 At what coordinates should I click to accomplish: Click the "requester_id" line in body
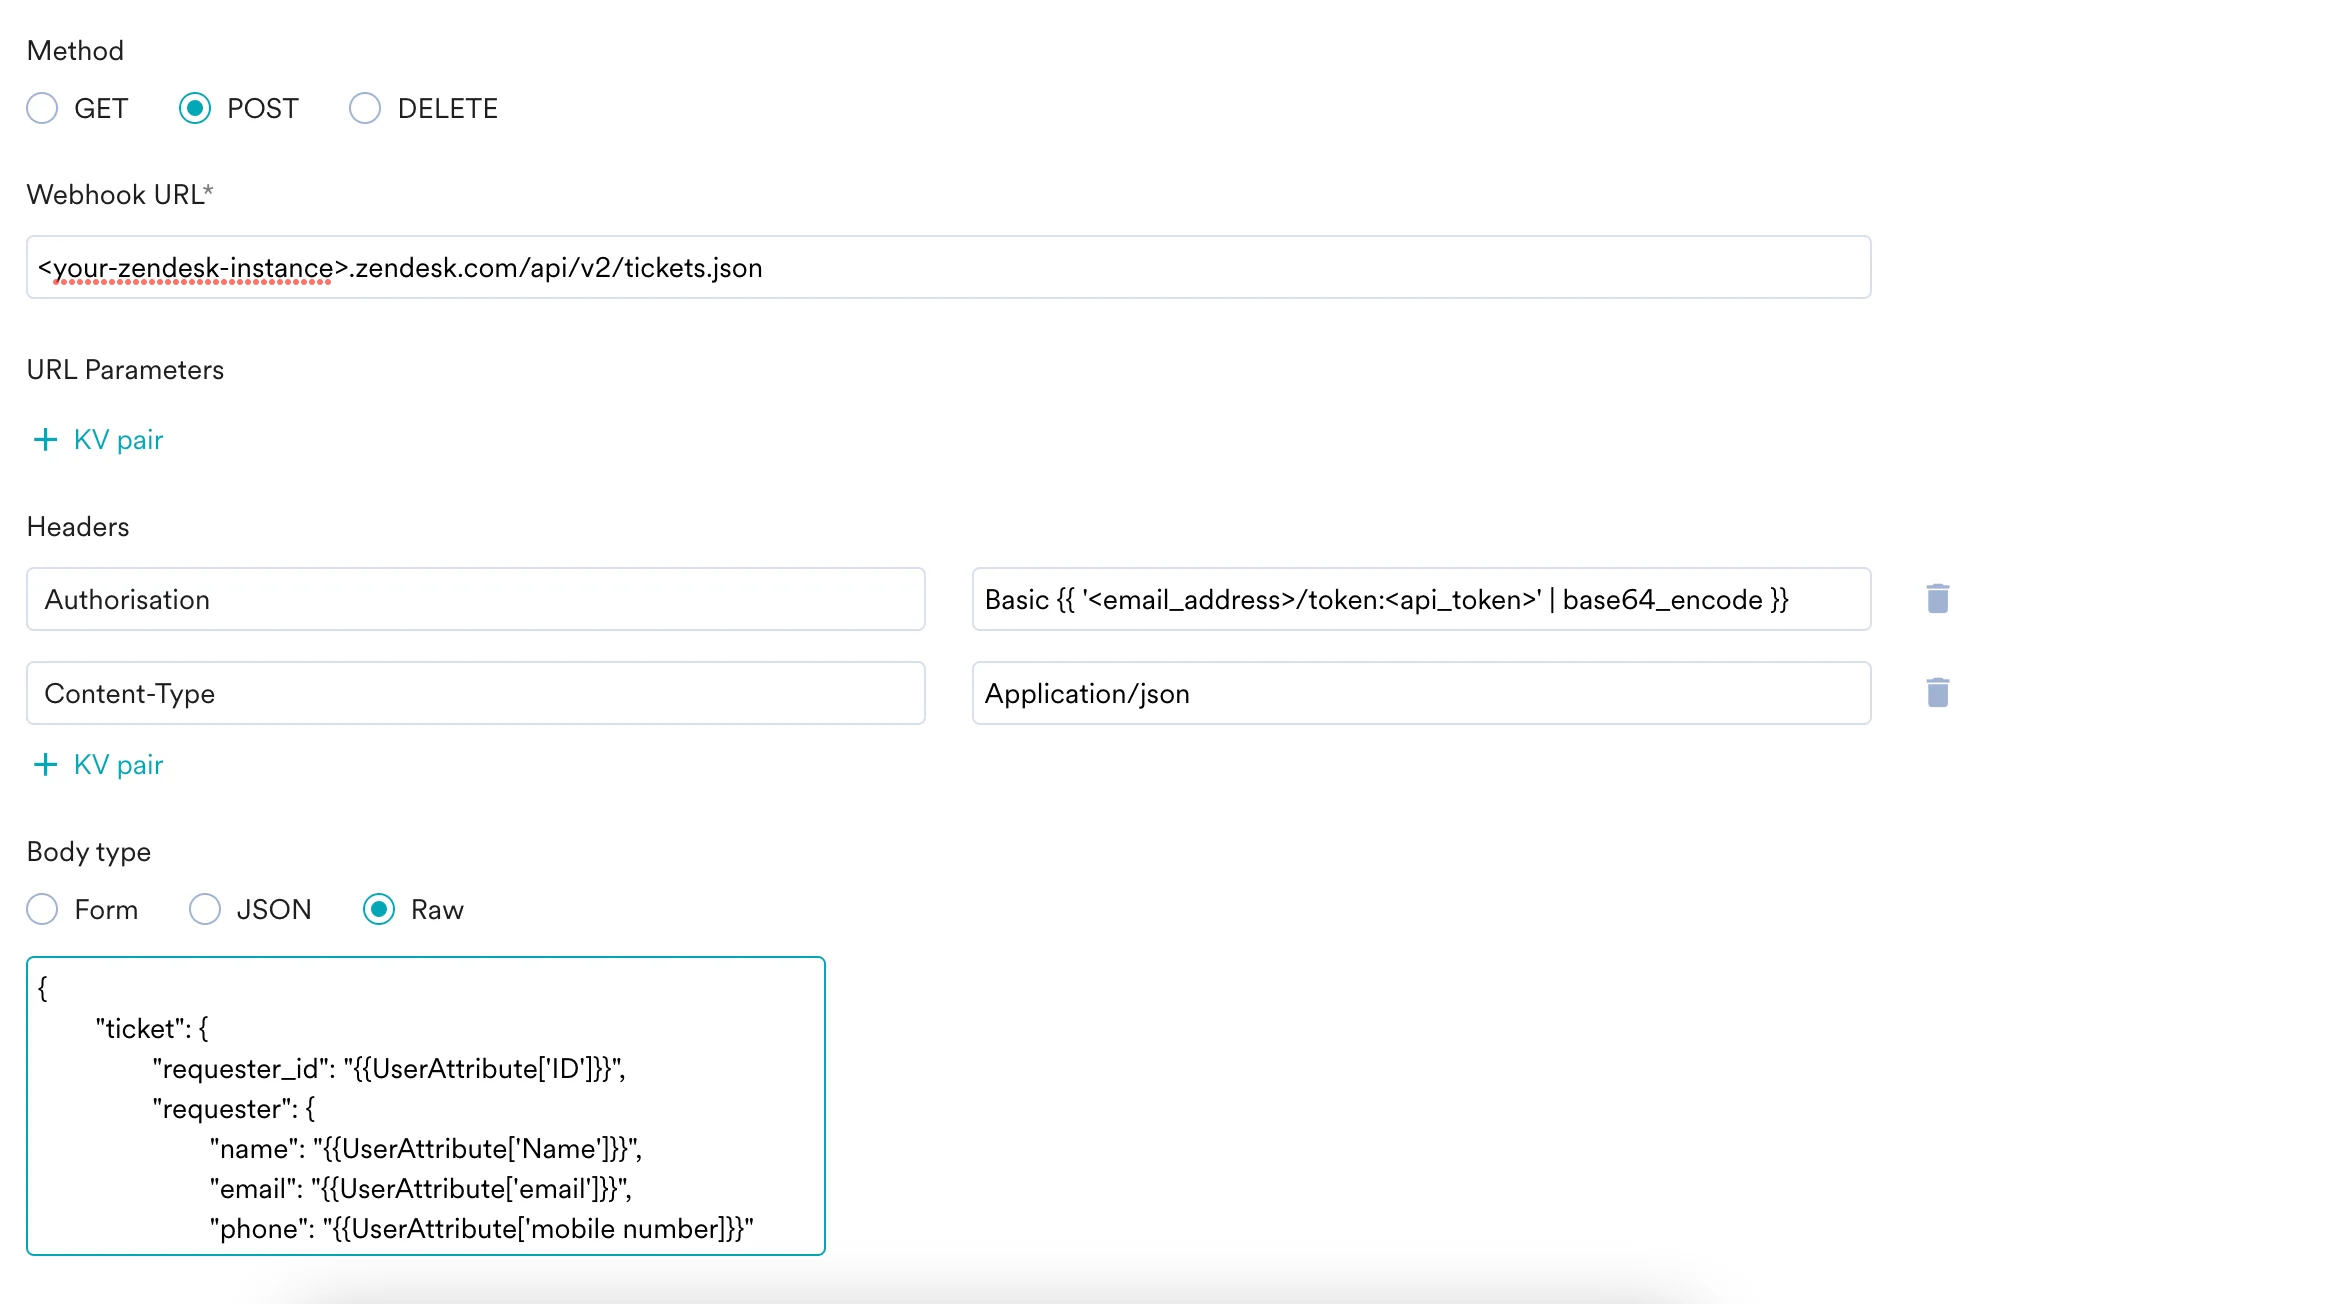point(389,1069)
